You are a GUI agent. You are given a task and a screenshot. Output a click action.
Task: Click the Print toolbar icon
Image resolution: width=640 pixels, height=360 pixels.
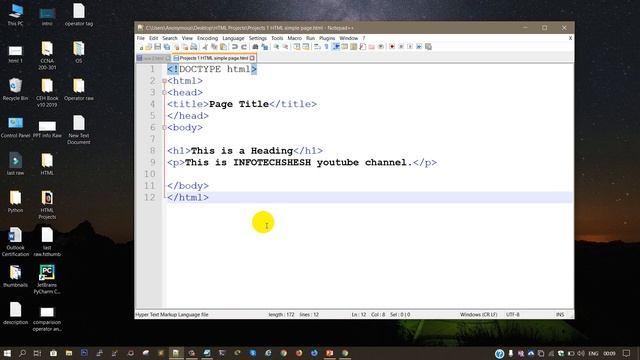(194, 47)
